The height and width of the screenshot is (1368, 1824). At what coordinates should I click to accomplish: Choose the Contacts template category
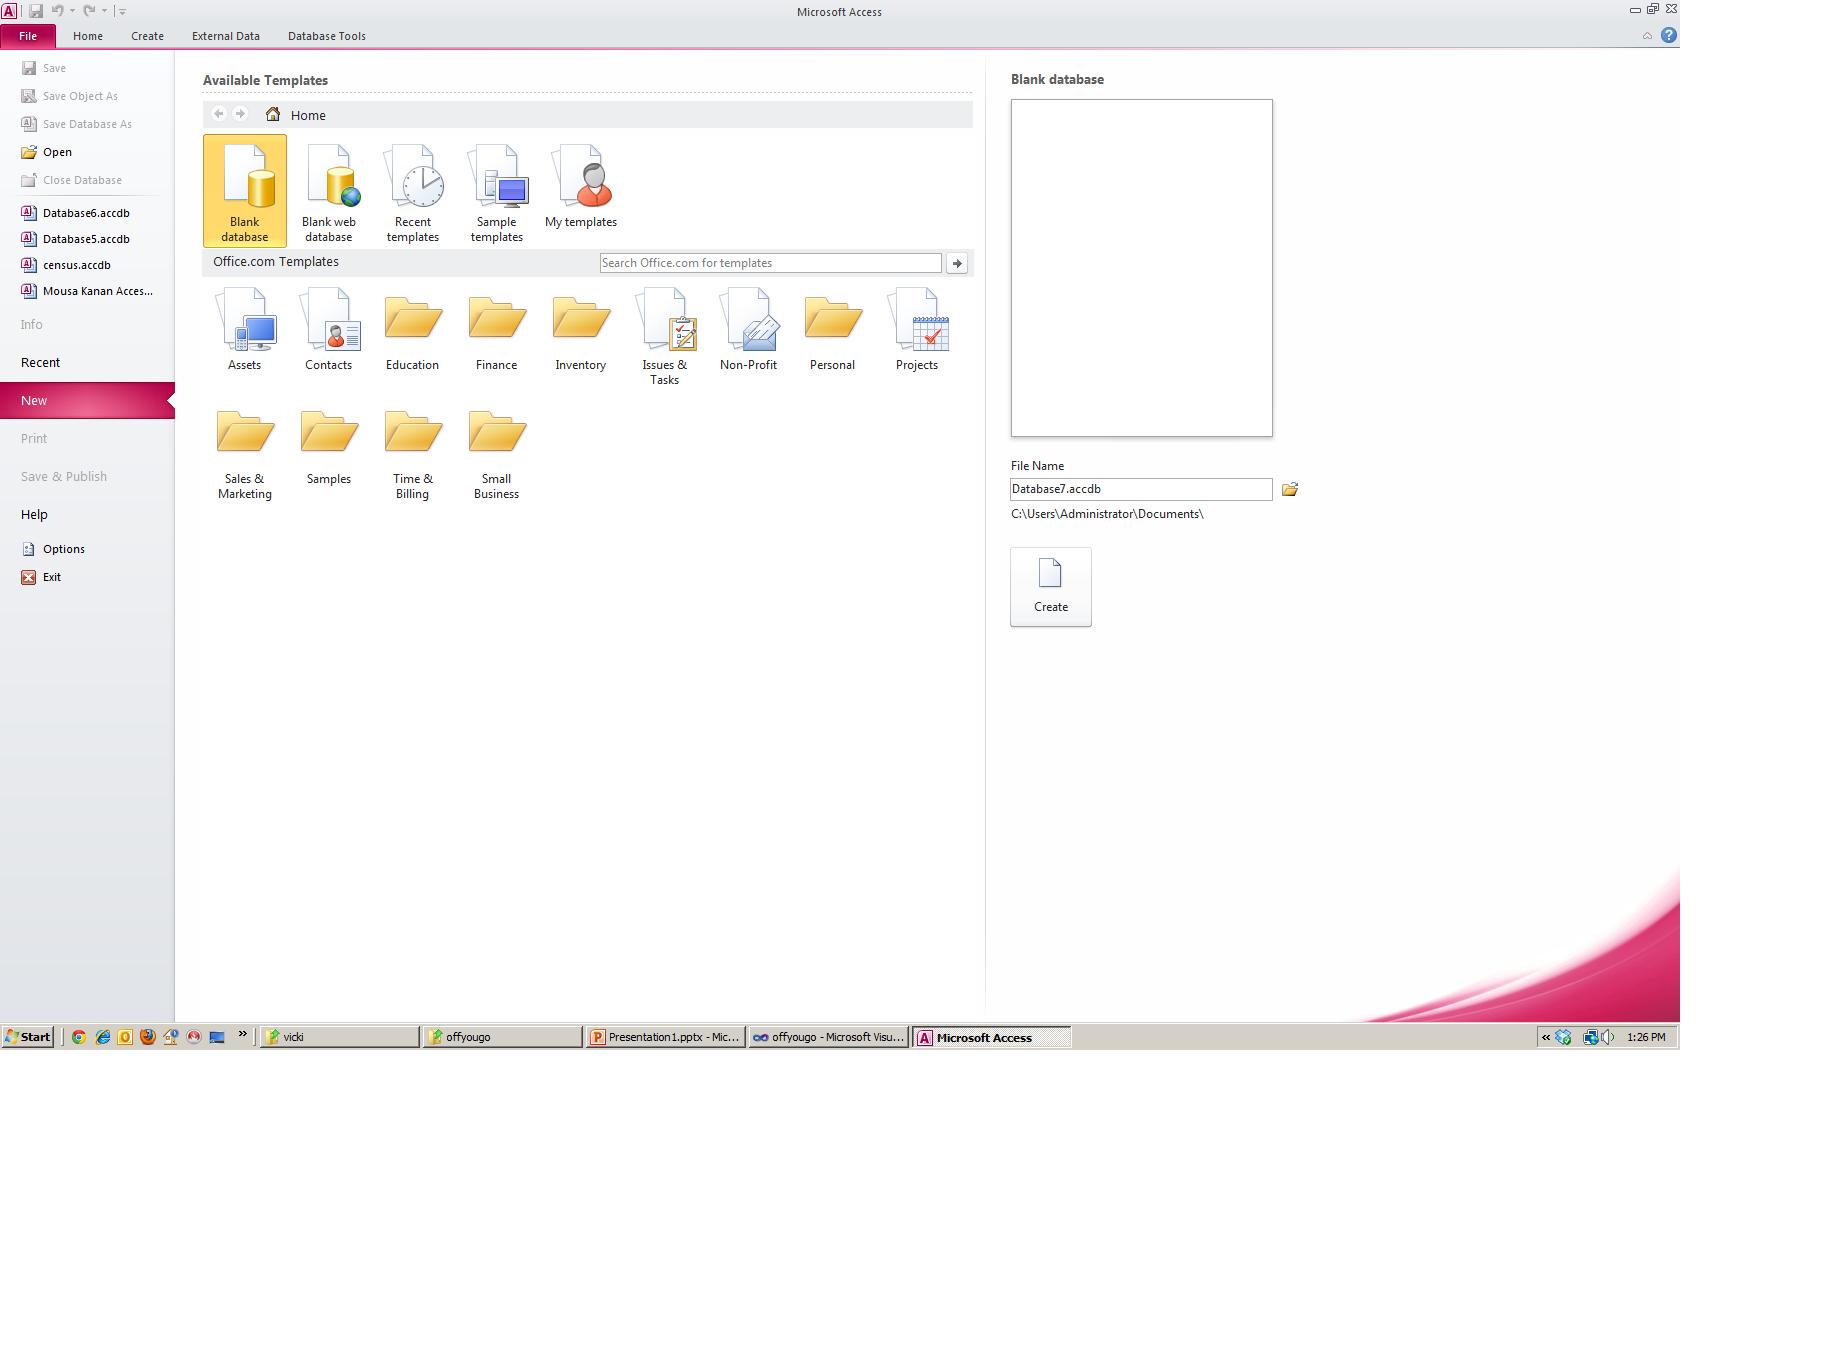(x=329, y=329)
